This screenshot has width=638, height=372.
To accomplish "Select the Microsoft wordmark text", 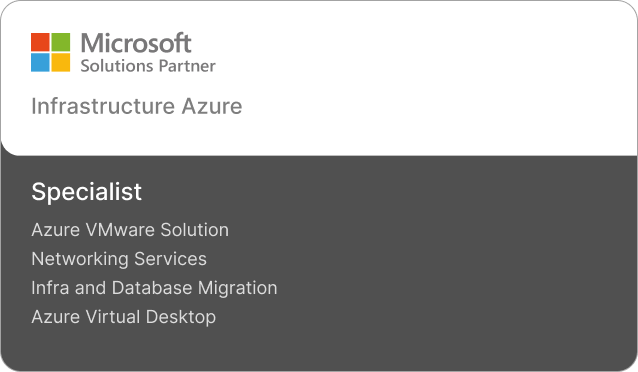I will [136, 43].
